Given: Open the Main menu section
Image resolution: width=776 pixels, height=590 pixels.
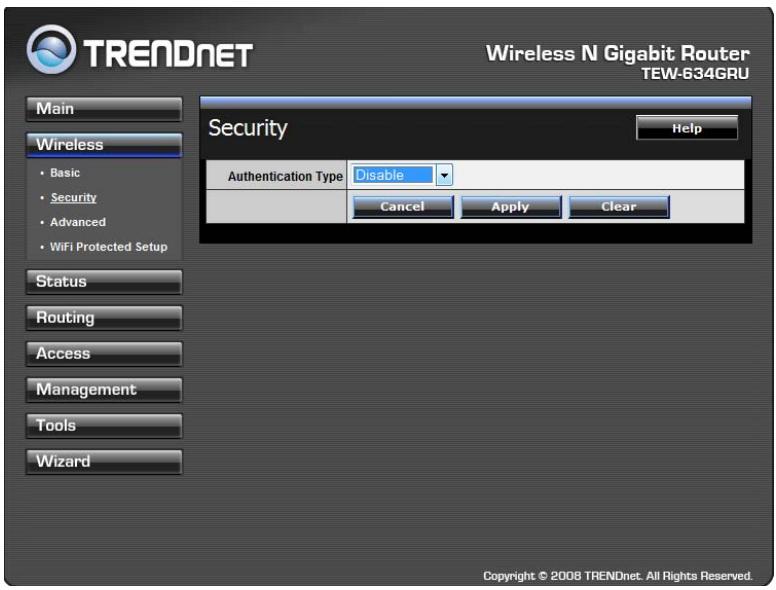Looking at the screenshot, I should tap(104, 109).
